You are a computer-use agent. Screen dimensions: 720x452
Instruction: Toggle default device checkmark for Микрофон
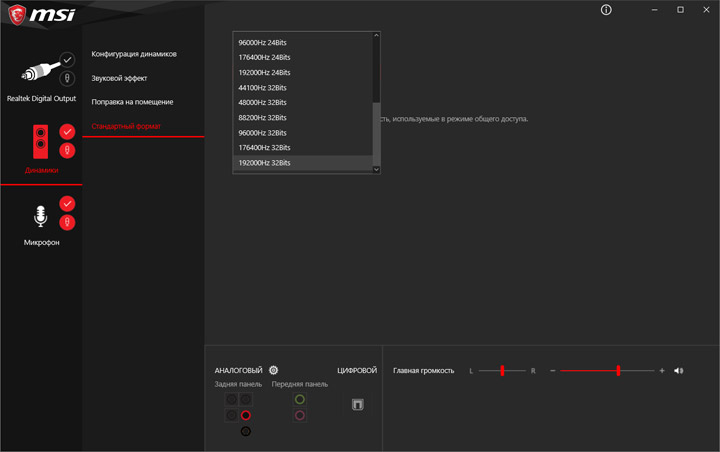coord(67,203)
